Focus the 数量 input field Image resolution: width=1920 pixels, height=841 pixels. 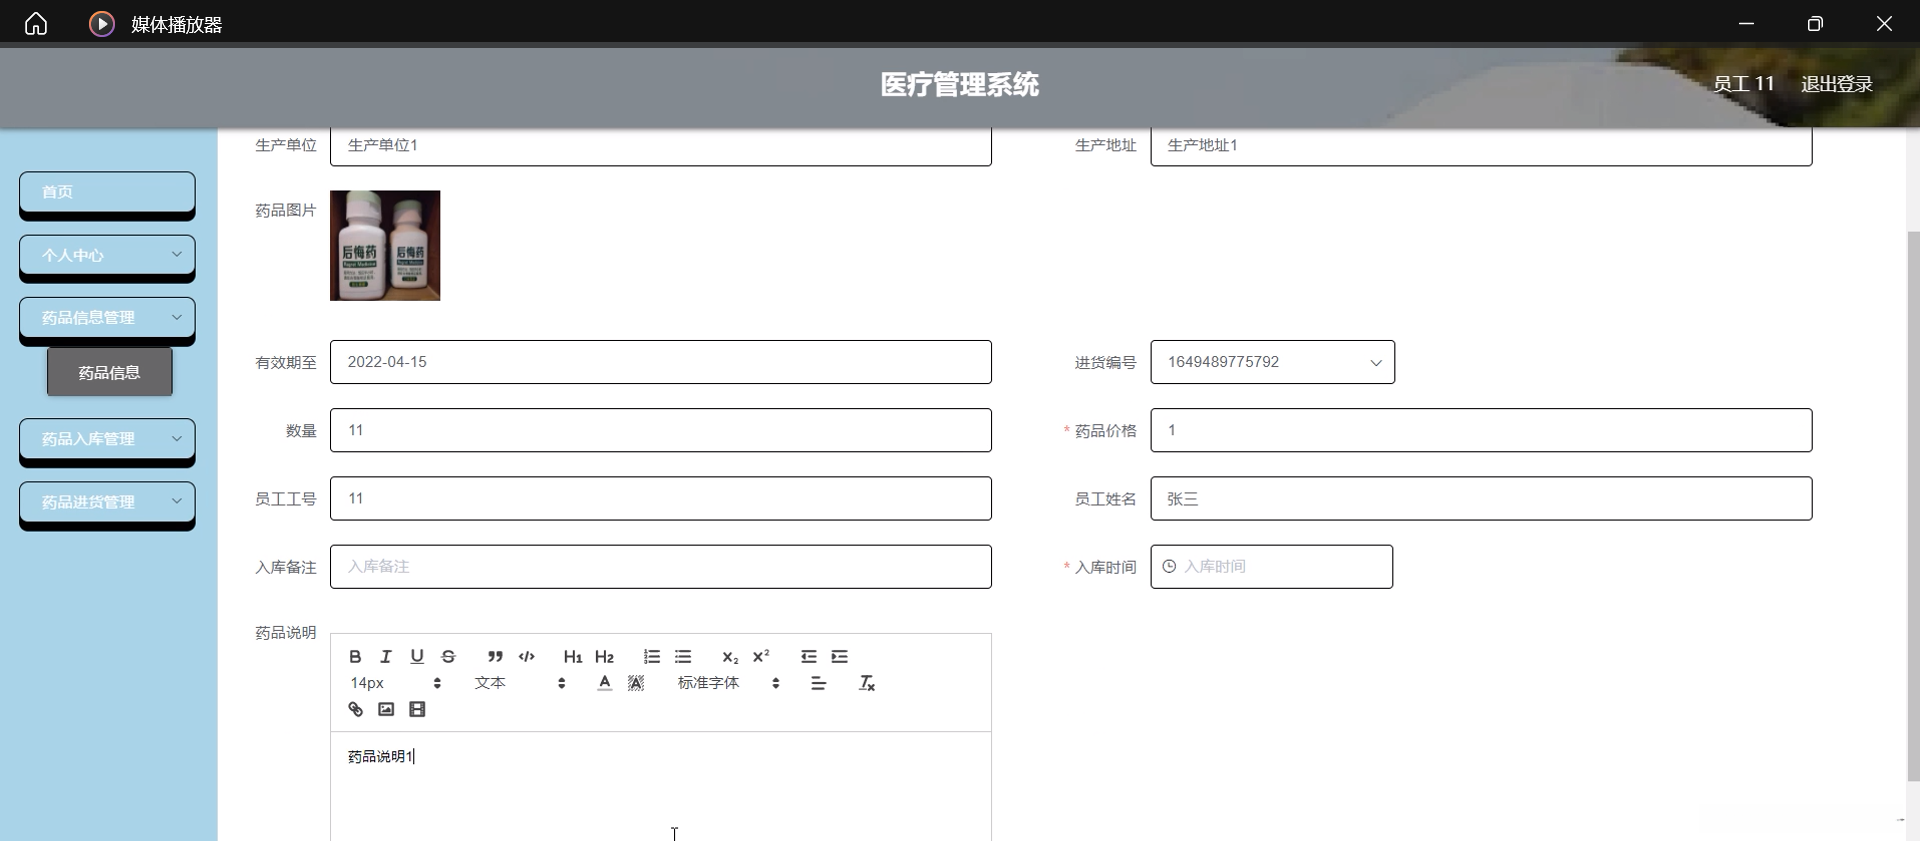(661, 430)
